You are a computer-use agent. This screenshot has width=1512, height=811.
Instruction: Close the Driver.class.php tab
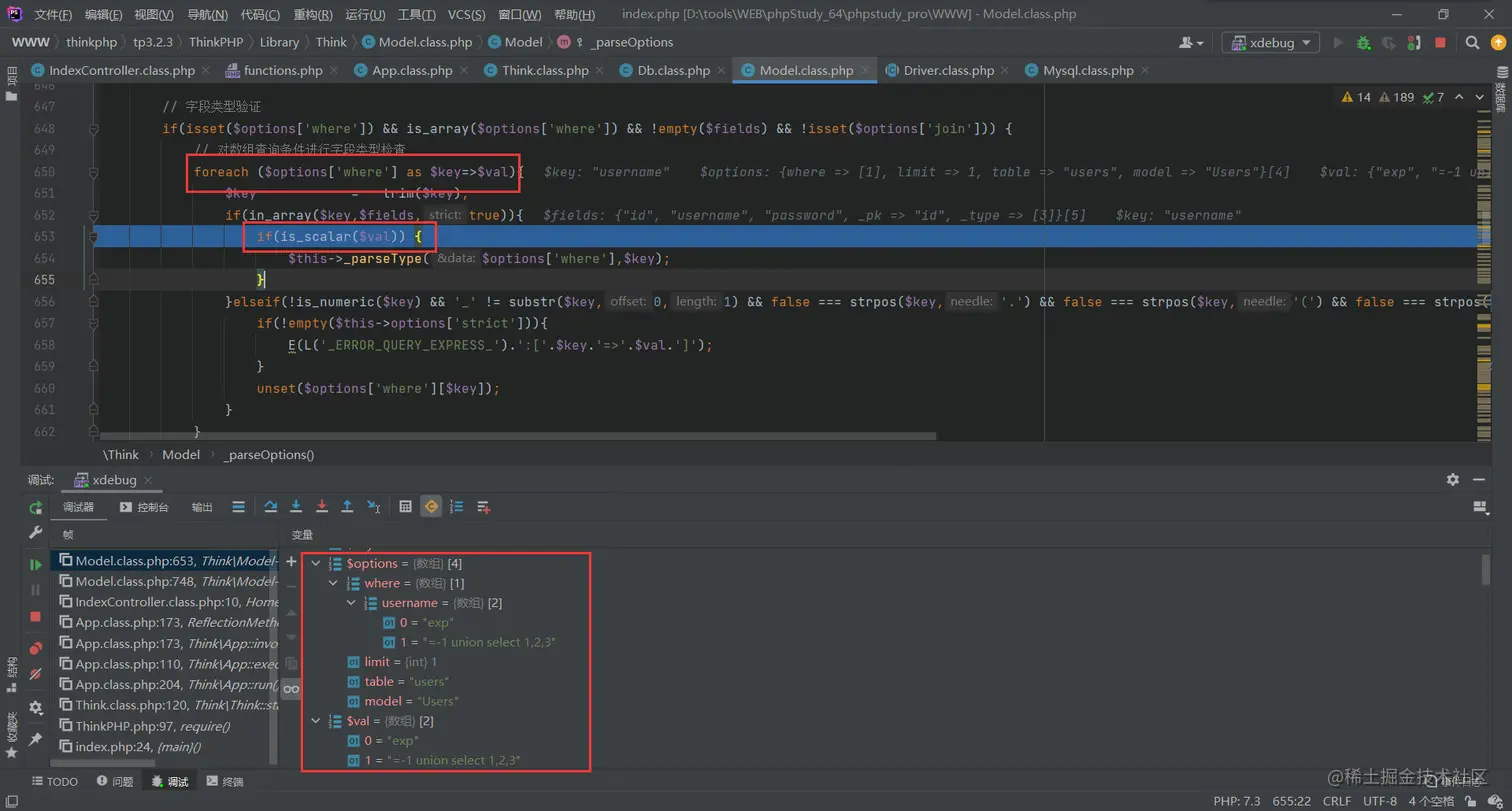tap(1005, 71)
